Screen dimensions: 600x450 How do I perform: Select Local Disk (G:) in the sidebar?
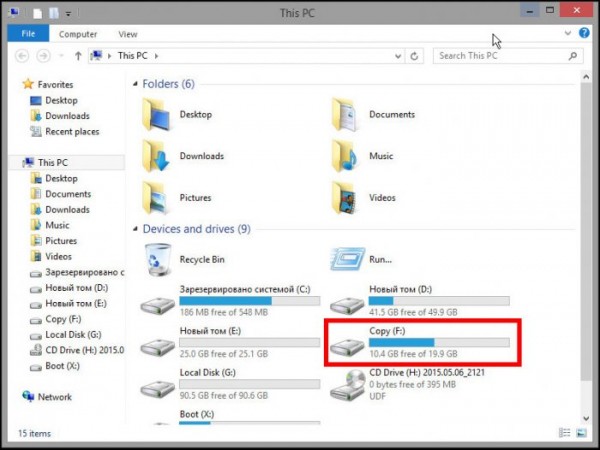(x=73, y=335)
